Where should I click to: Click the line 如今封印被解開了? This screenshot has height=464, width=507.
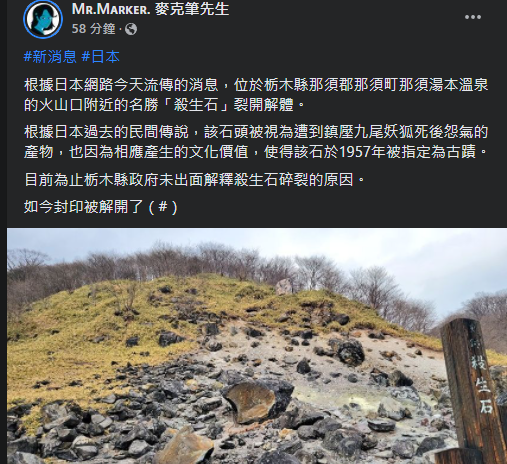[100, 207]
